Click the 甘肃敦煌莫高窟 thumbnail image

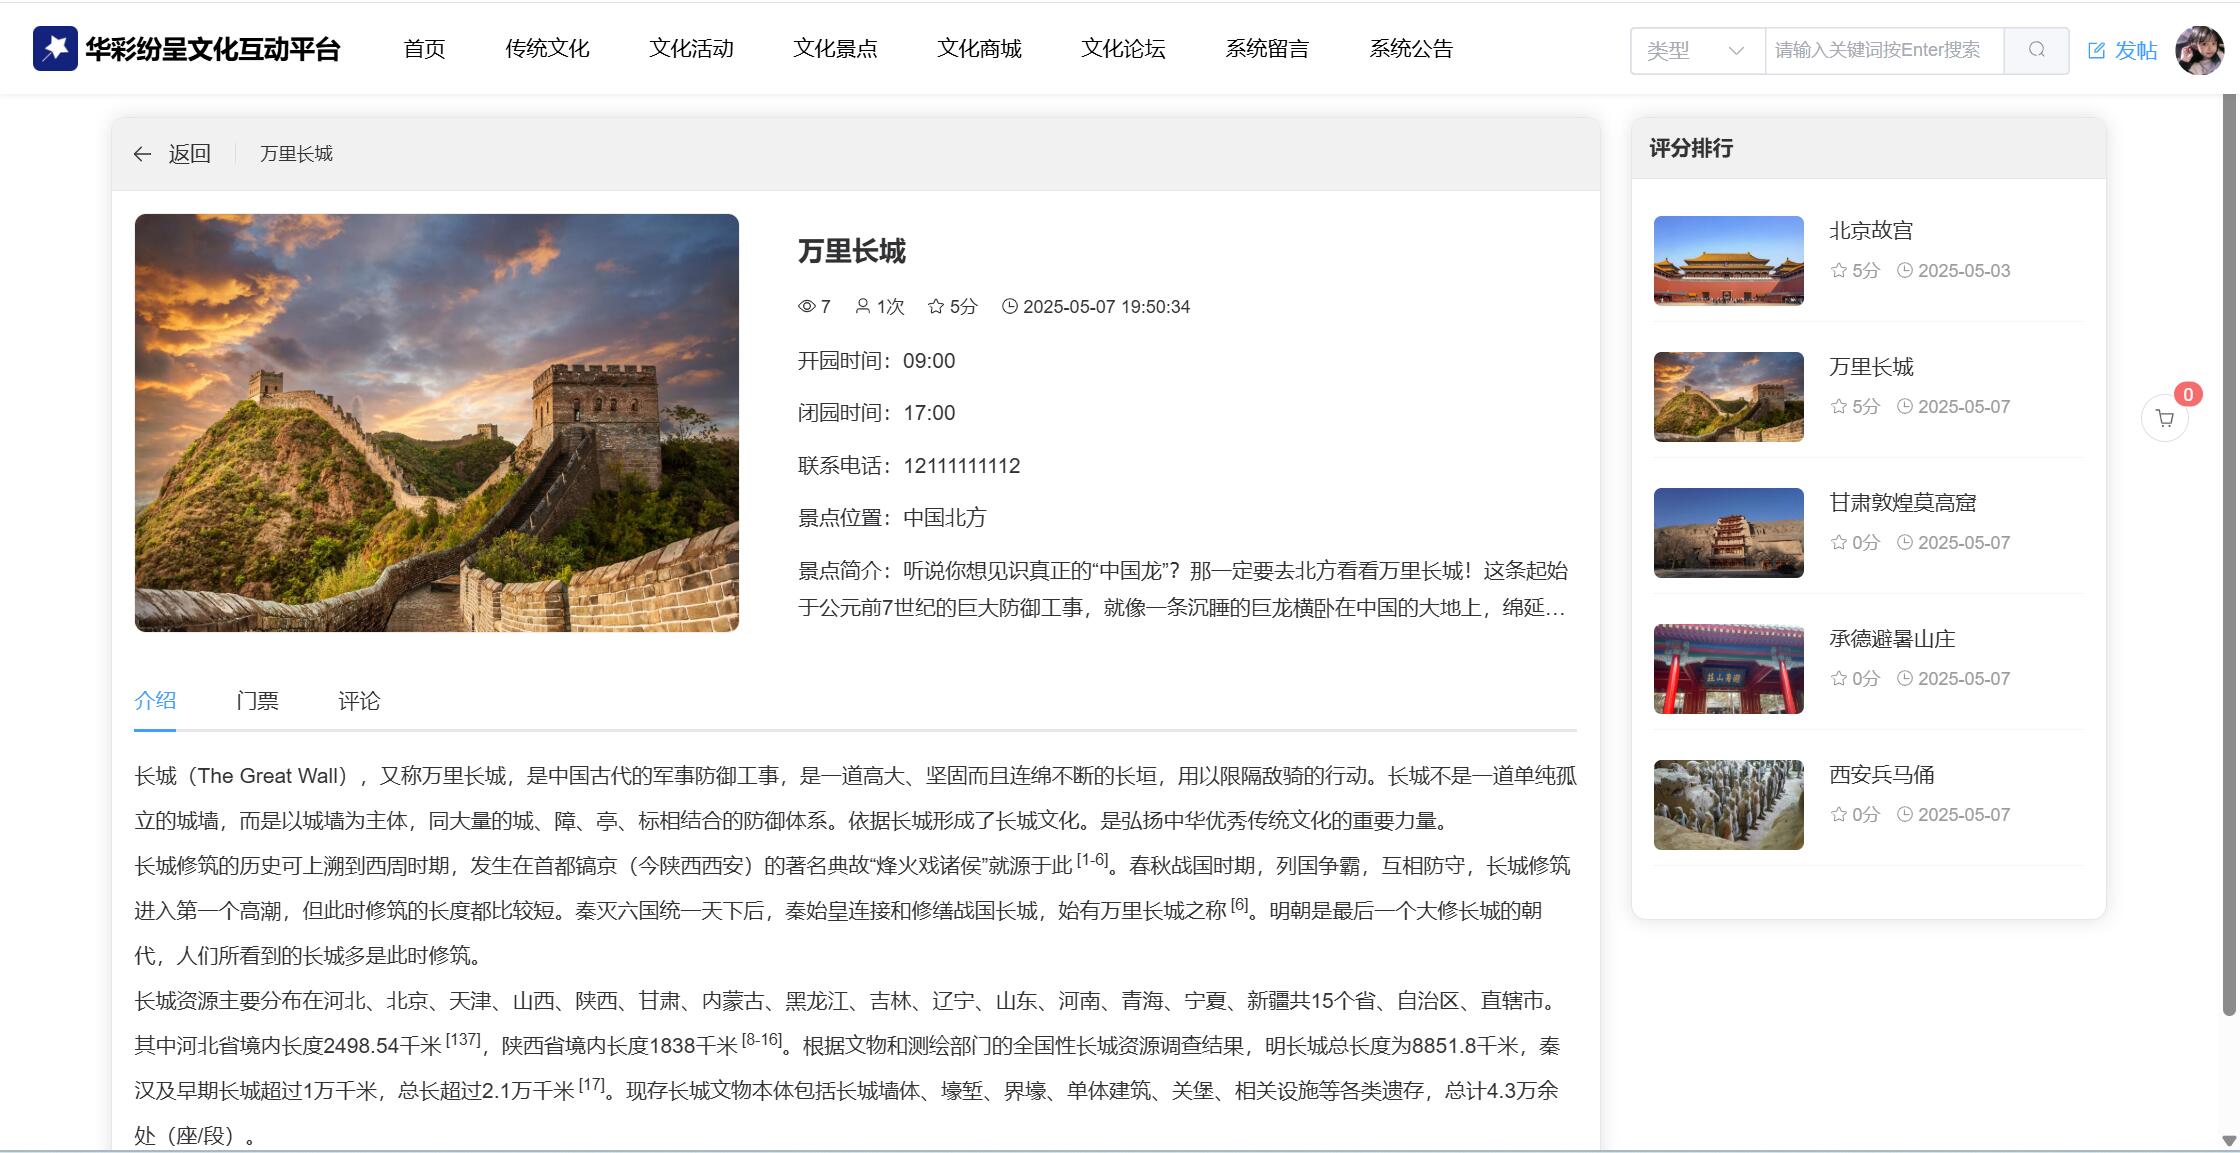point(1728,533)
